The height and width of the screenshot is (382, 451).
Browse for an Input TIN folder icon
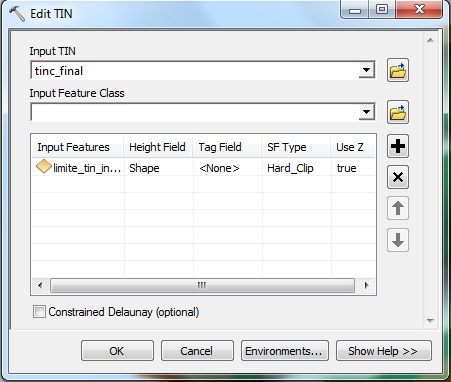398,70
